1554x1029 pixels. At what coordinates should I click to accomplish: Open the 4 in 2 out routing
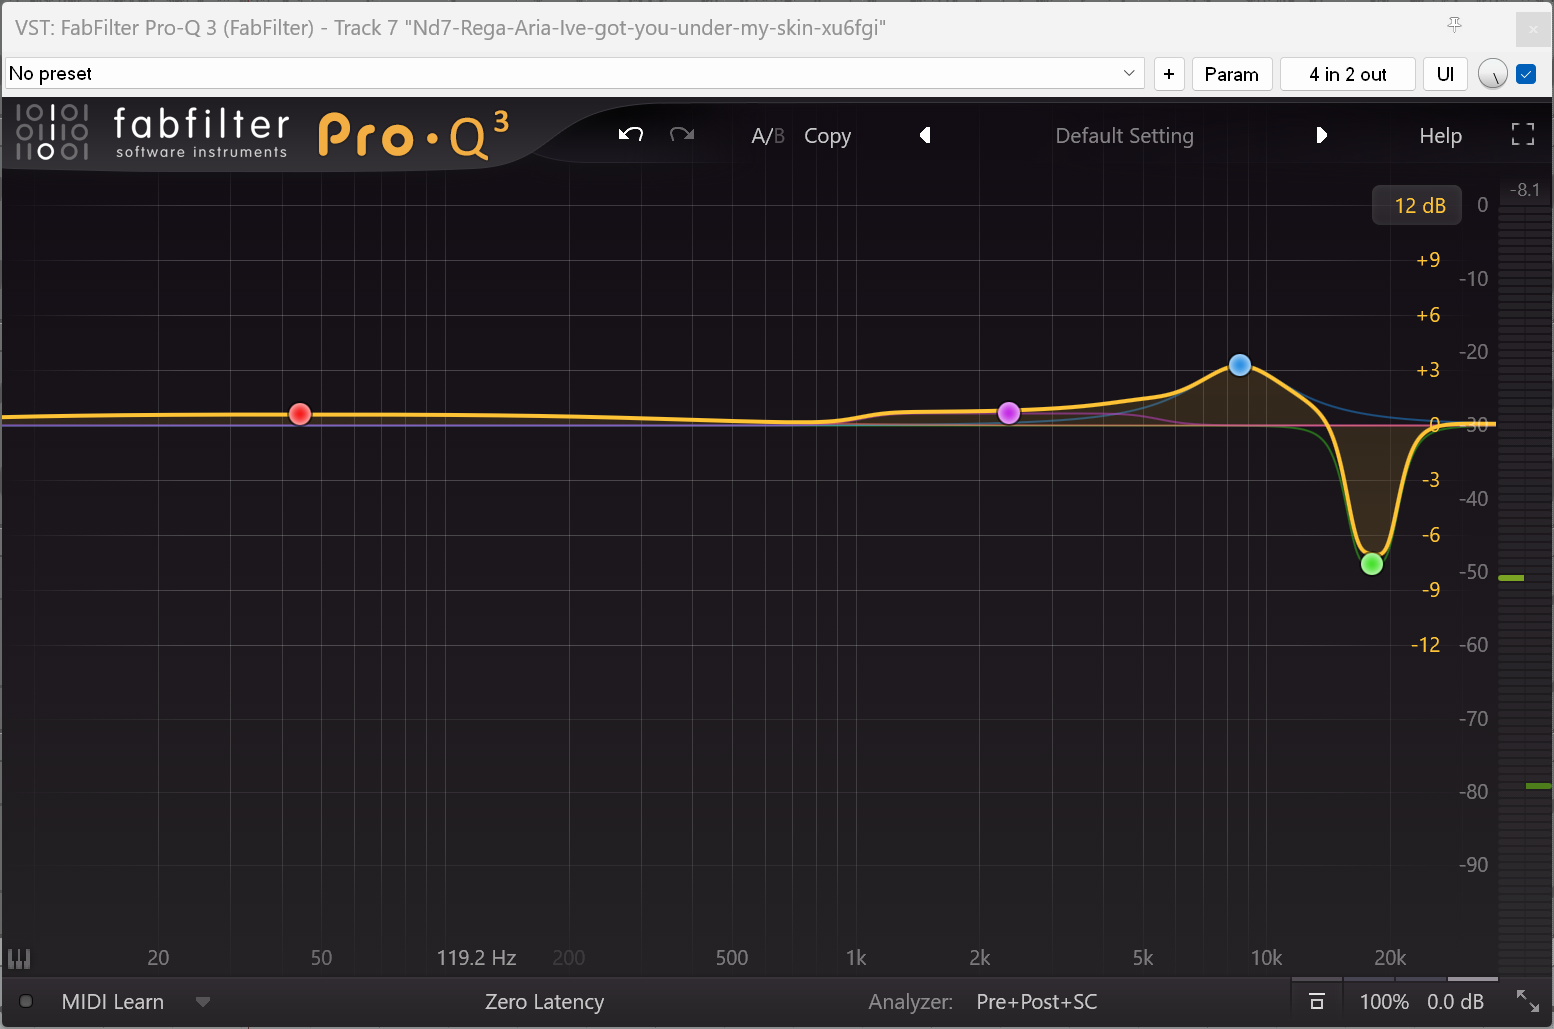(x=1348, y=74)
